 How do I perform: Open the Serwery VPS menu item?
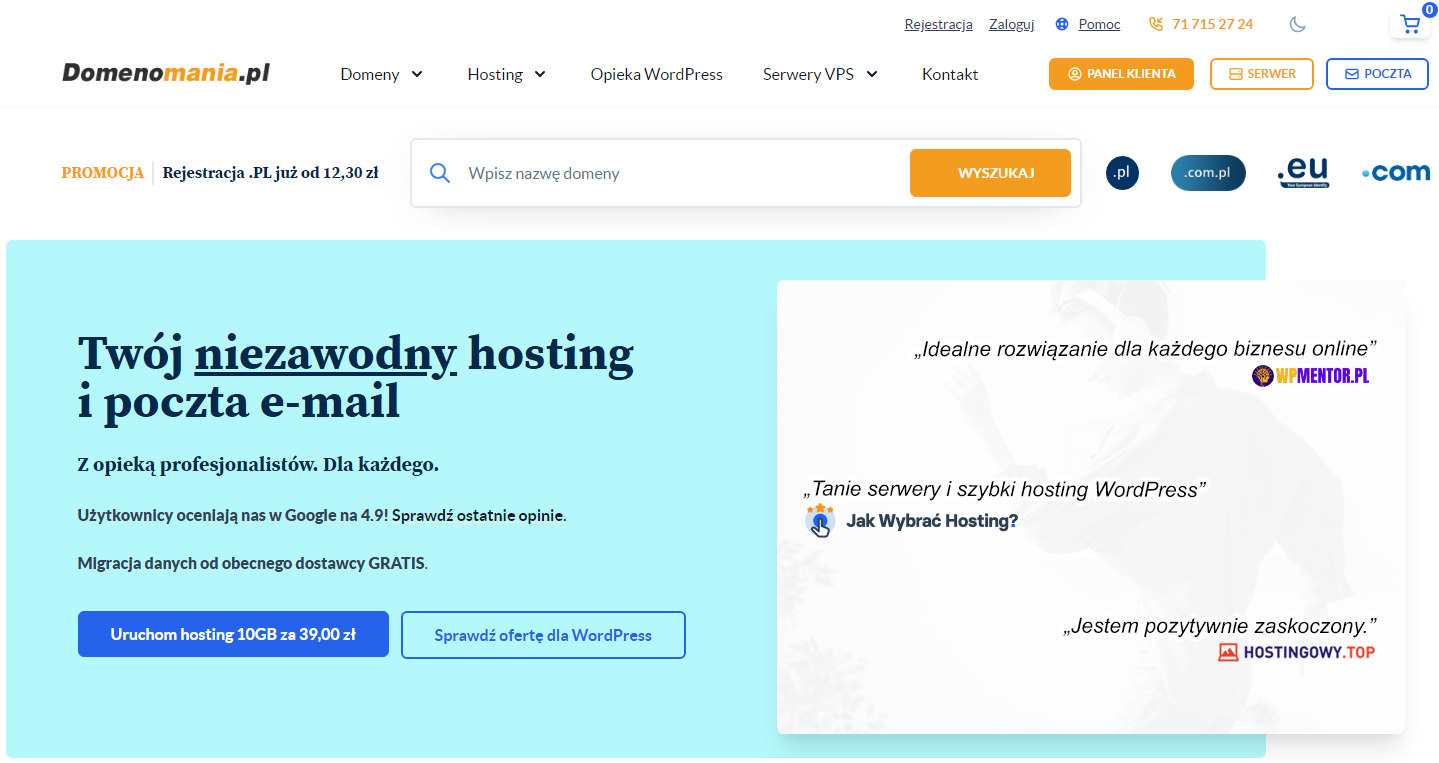tap(808, 74)
